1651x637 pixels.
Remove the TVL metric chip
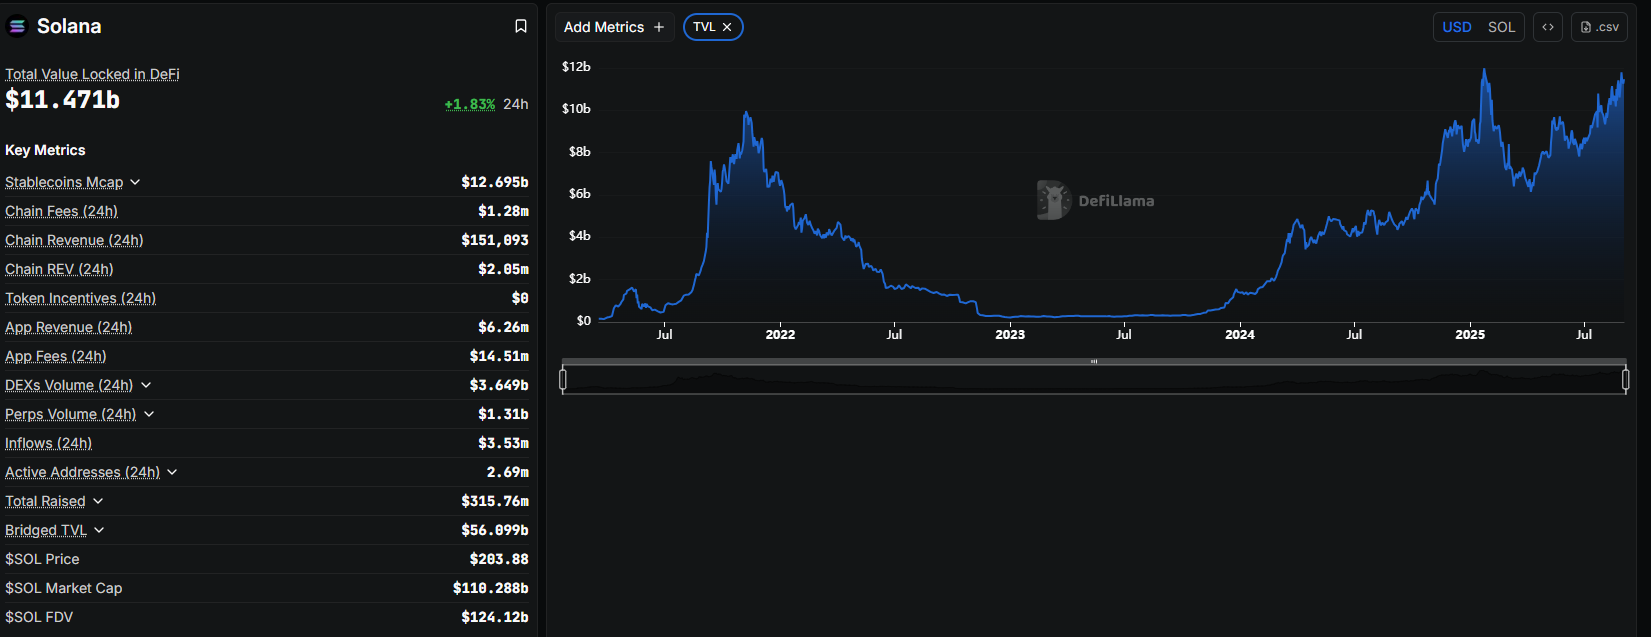727,27
